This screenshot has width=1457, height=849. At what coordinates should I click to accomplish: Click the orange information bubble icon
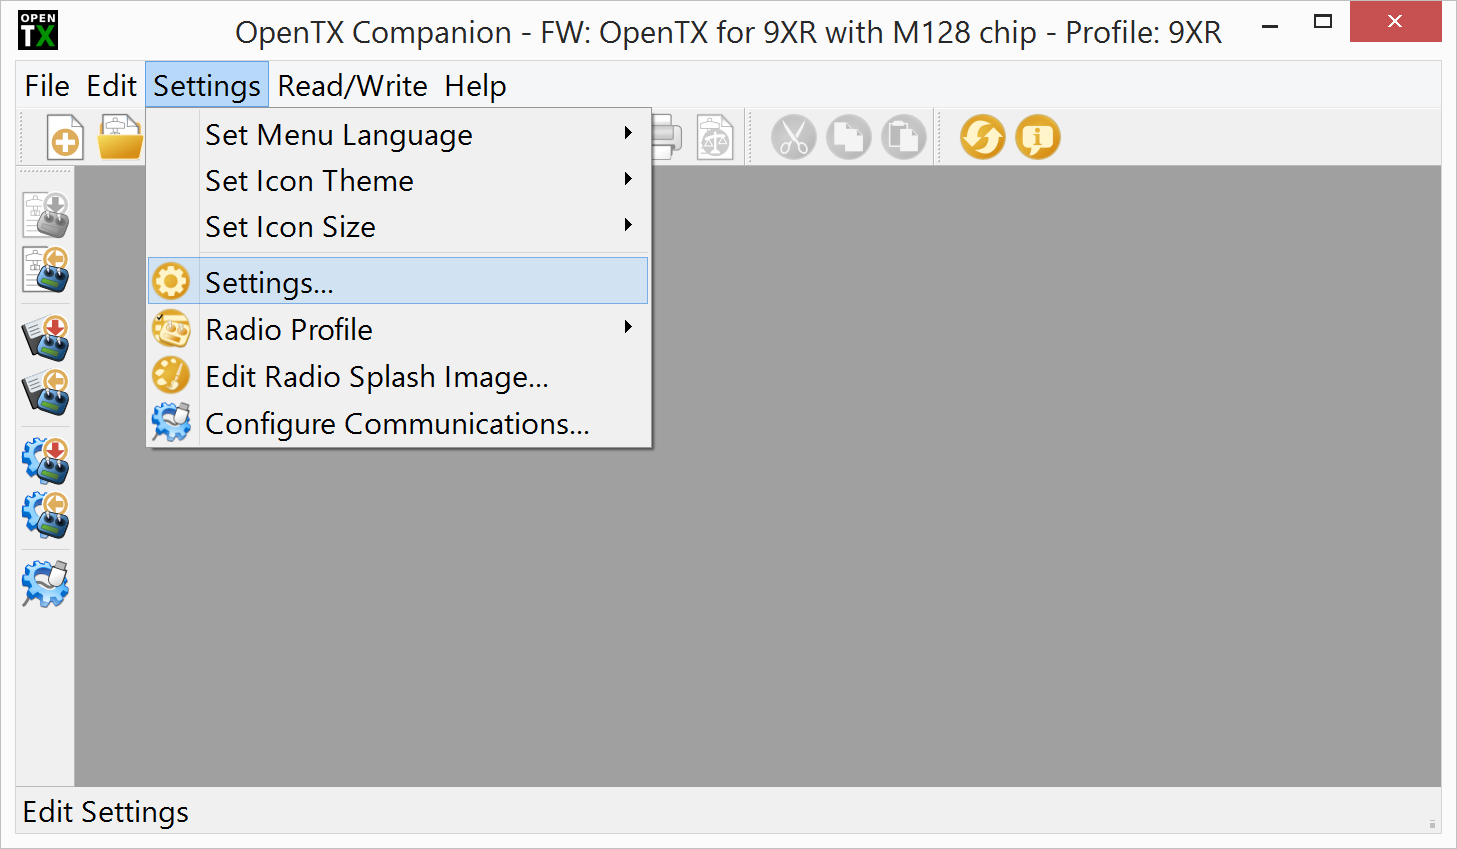(1038, 137)
